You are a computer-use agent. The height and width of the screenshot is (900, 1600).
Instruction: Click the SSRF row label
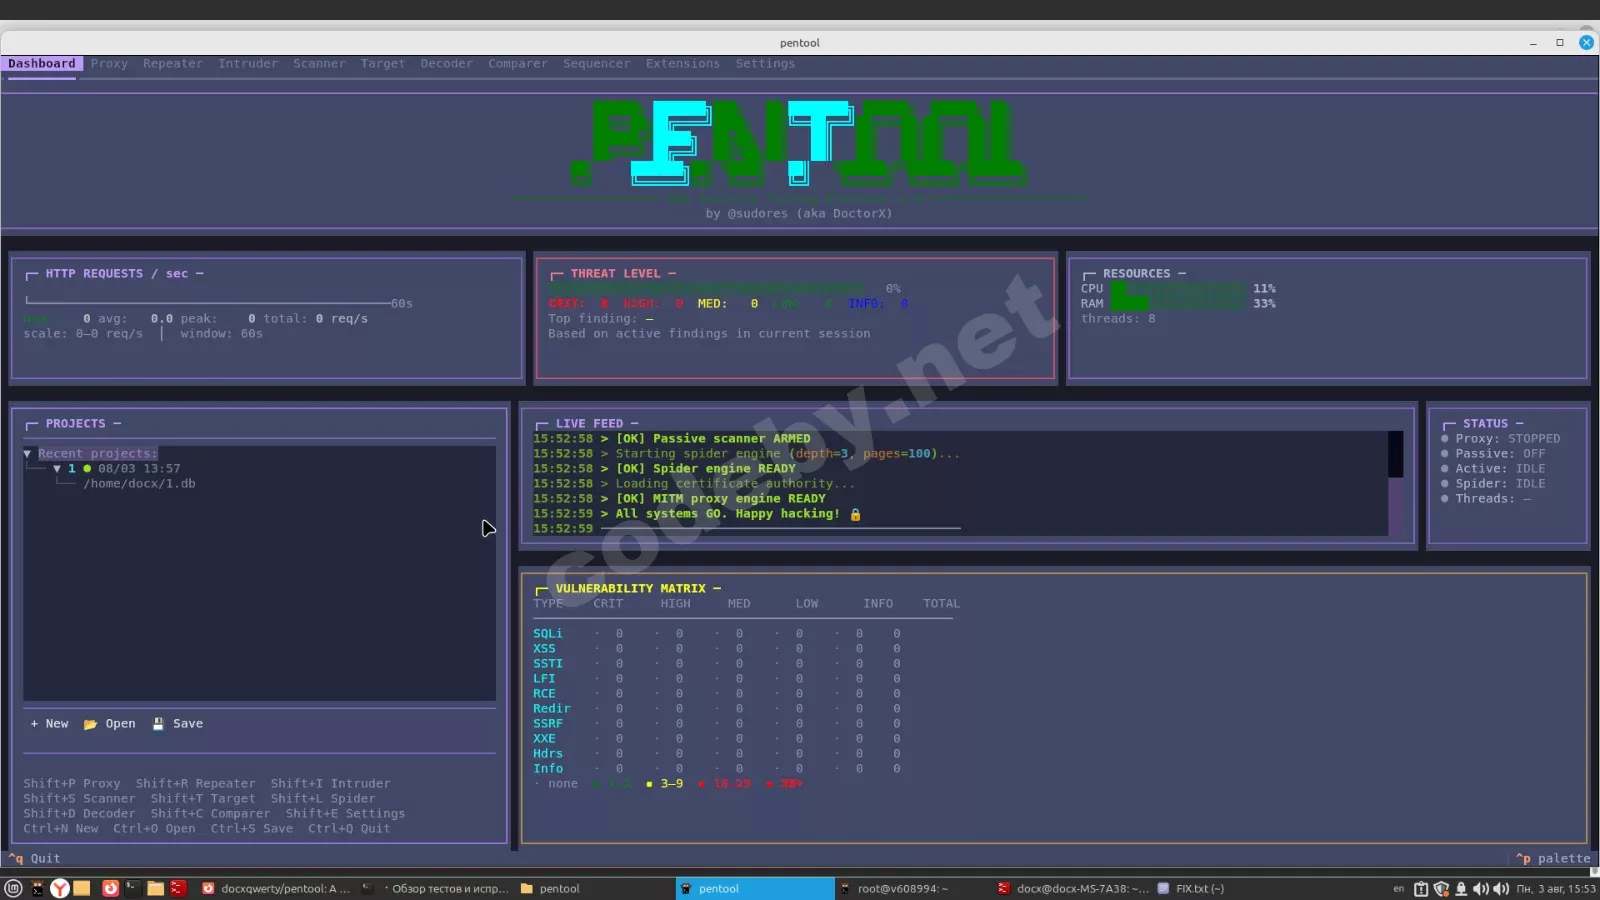pos(548,724)
